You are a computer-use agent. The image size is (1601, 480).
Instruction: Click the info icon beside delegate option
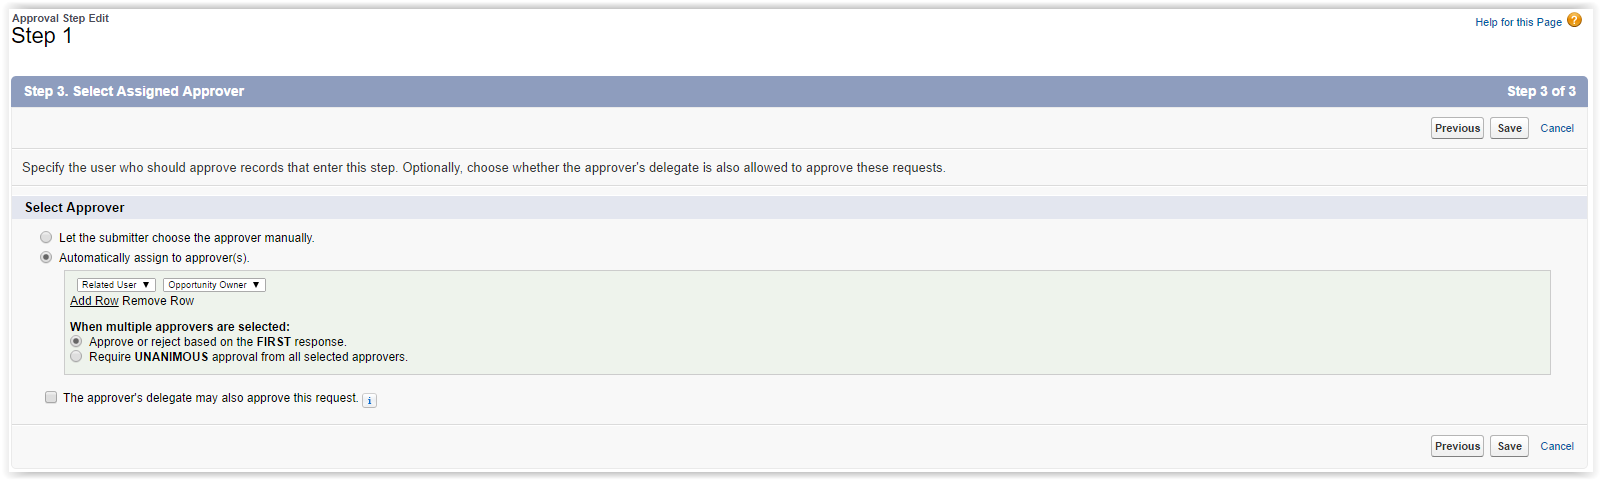[369, 401]
